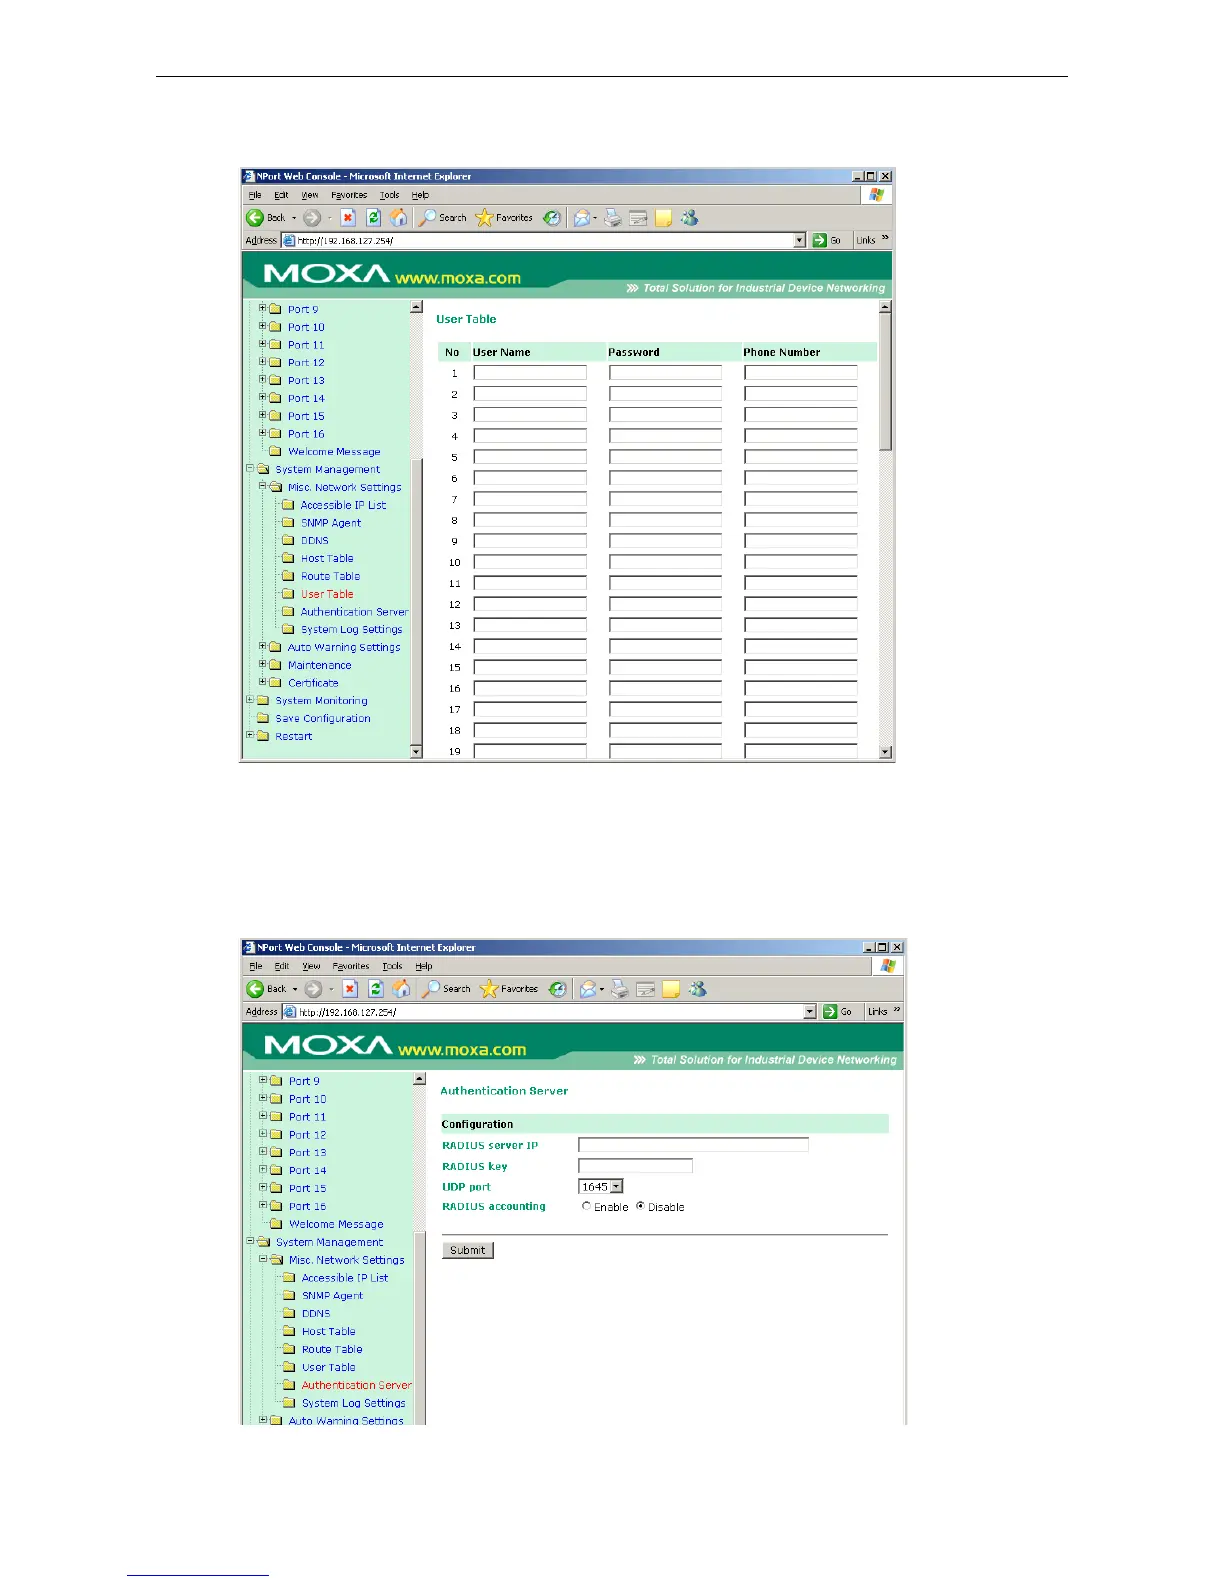Click main content scrollbar in User Table window
Image resolution: width=1224 pixels, height=1584 pixels.
[x=885, y=382]
